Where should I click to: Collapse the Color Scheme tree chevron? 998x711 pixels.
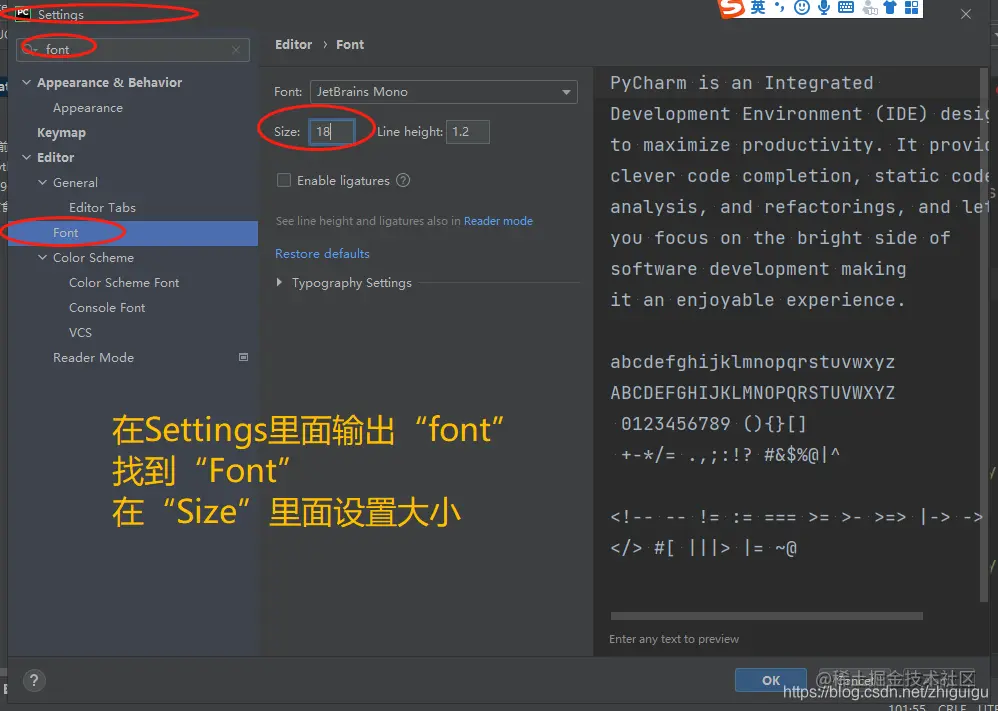point(43,258)
